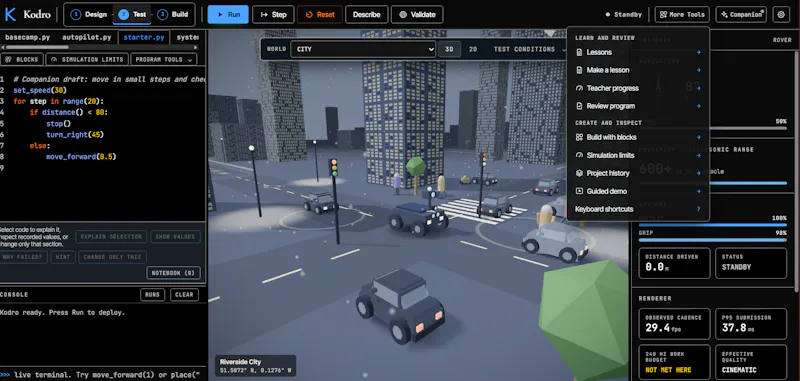
Task: Click the Validate button
Action: (417, 15)
